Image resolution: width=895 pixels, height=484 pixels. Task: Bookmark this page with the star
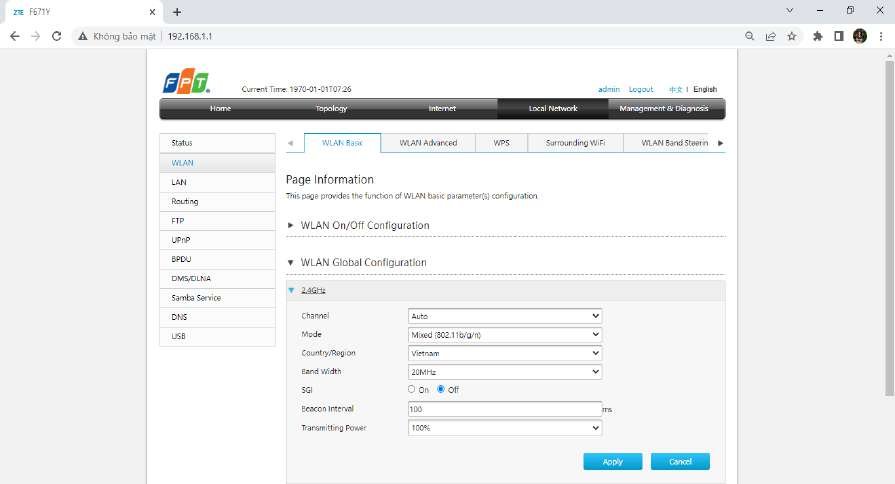[792, 36]
